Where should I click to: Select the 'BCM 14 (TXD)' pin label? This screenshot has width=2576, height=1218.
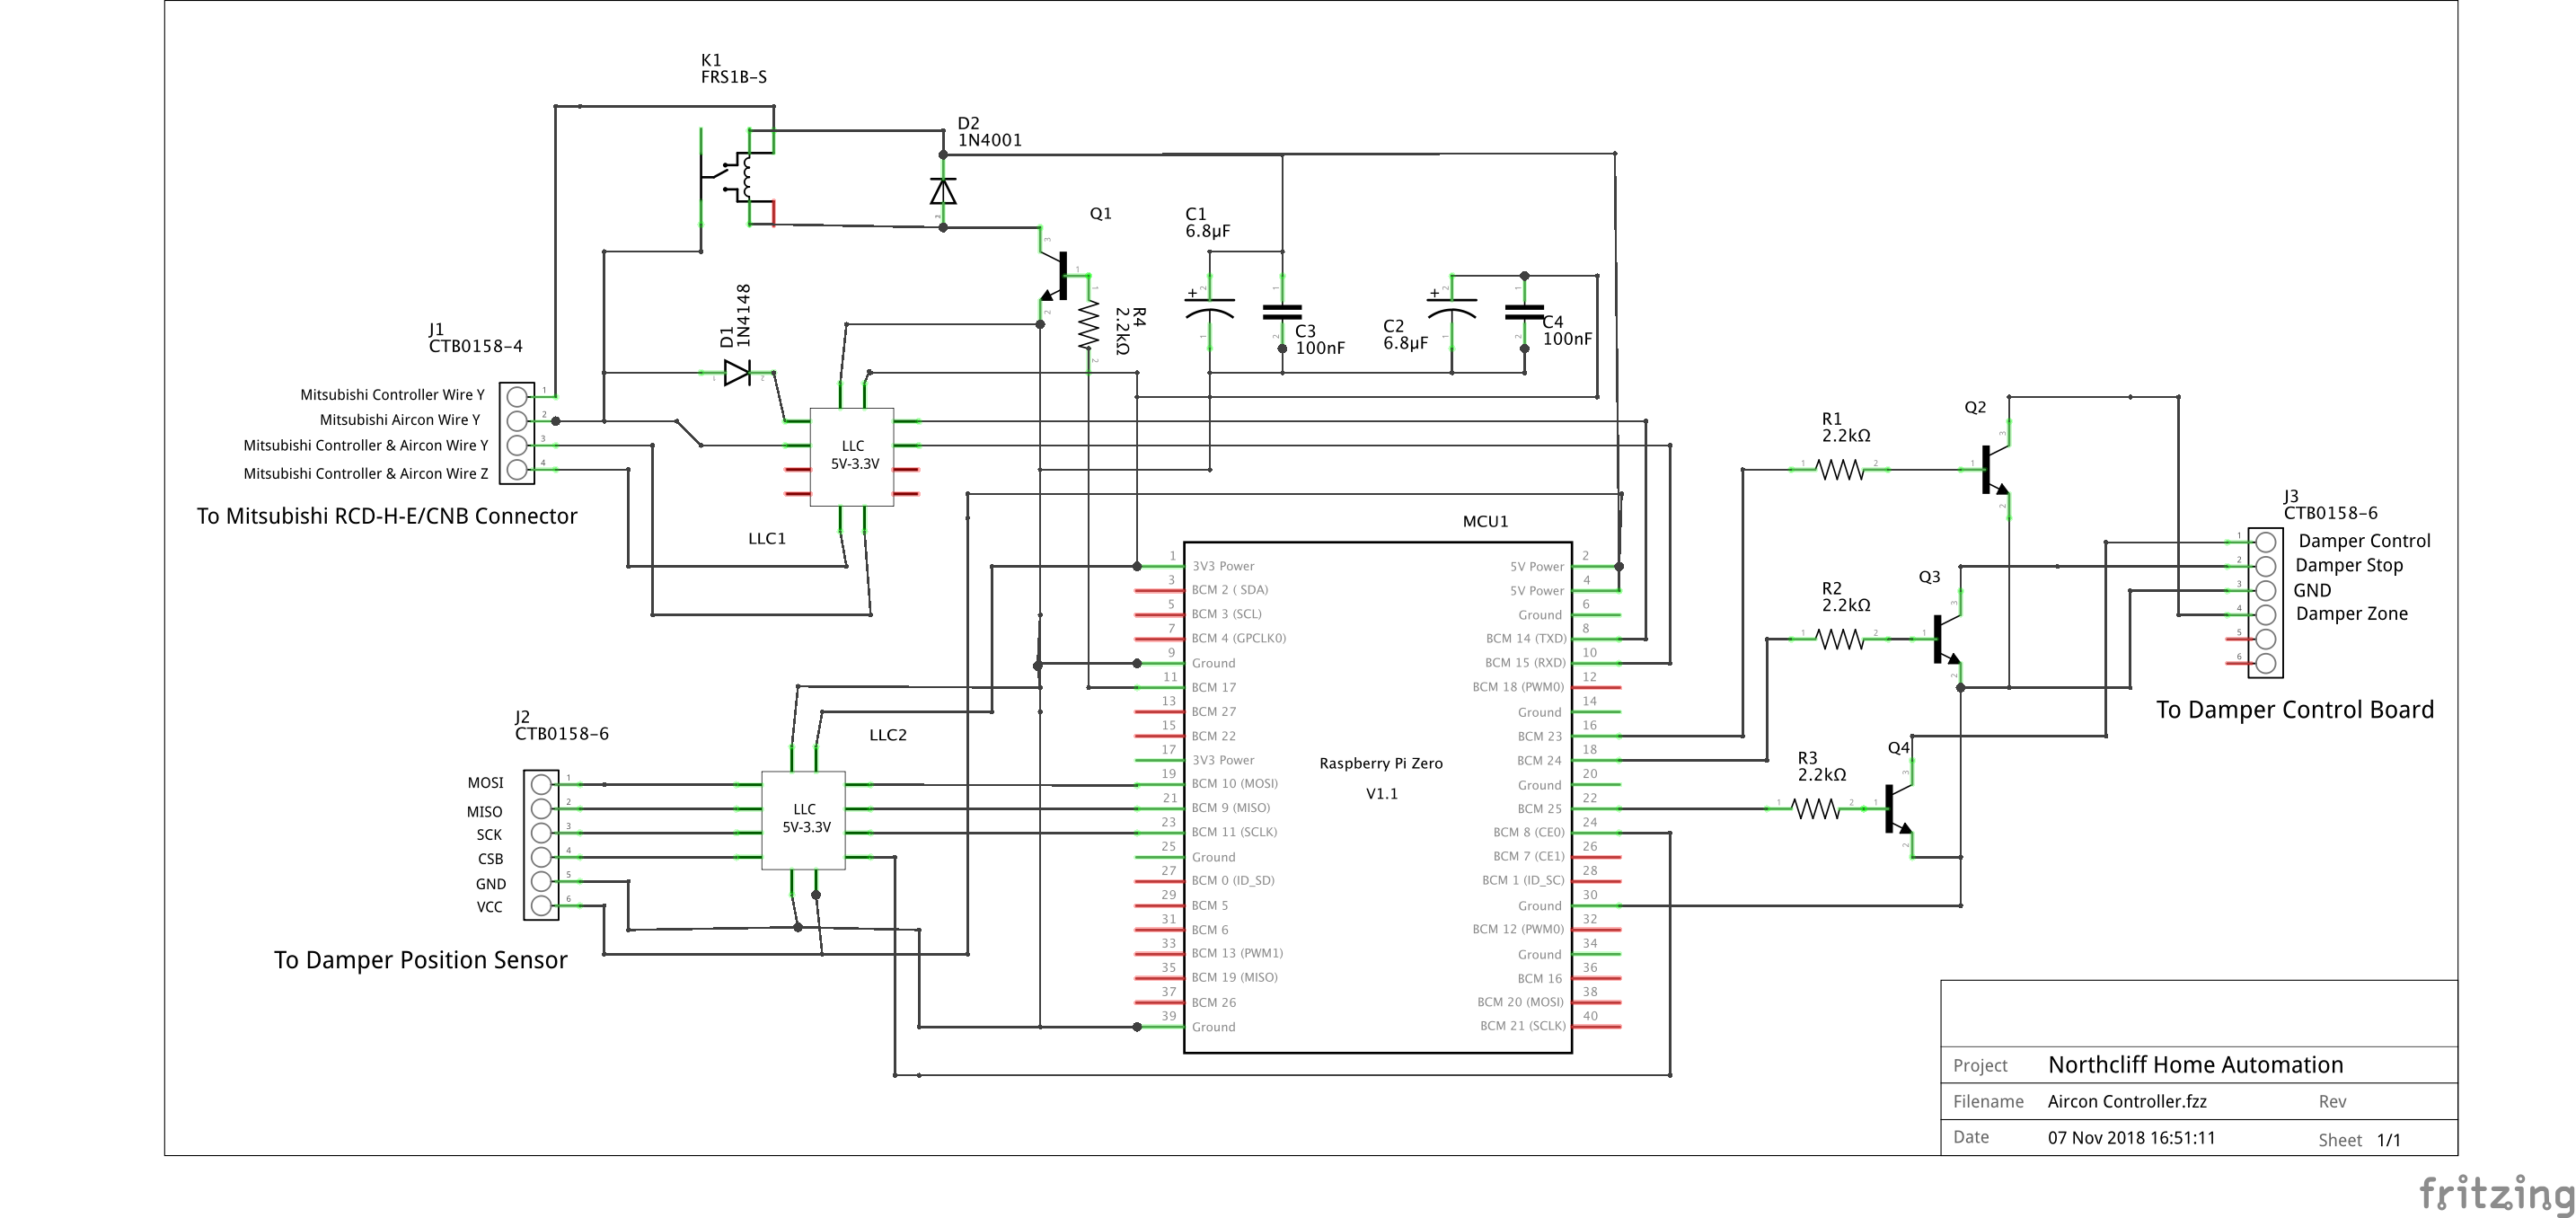(1526, 638)
